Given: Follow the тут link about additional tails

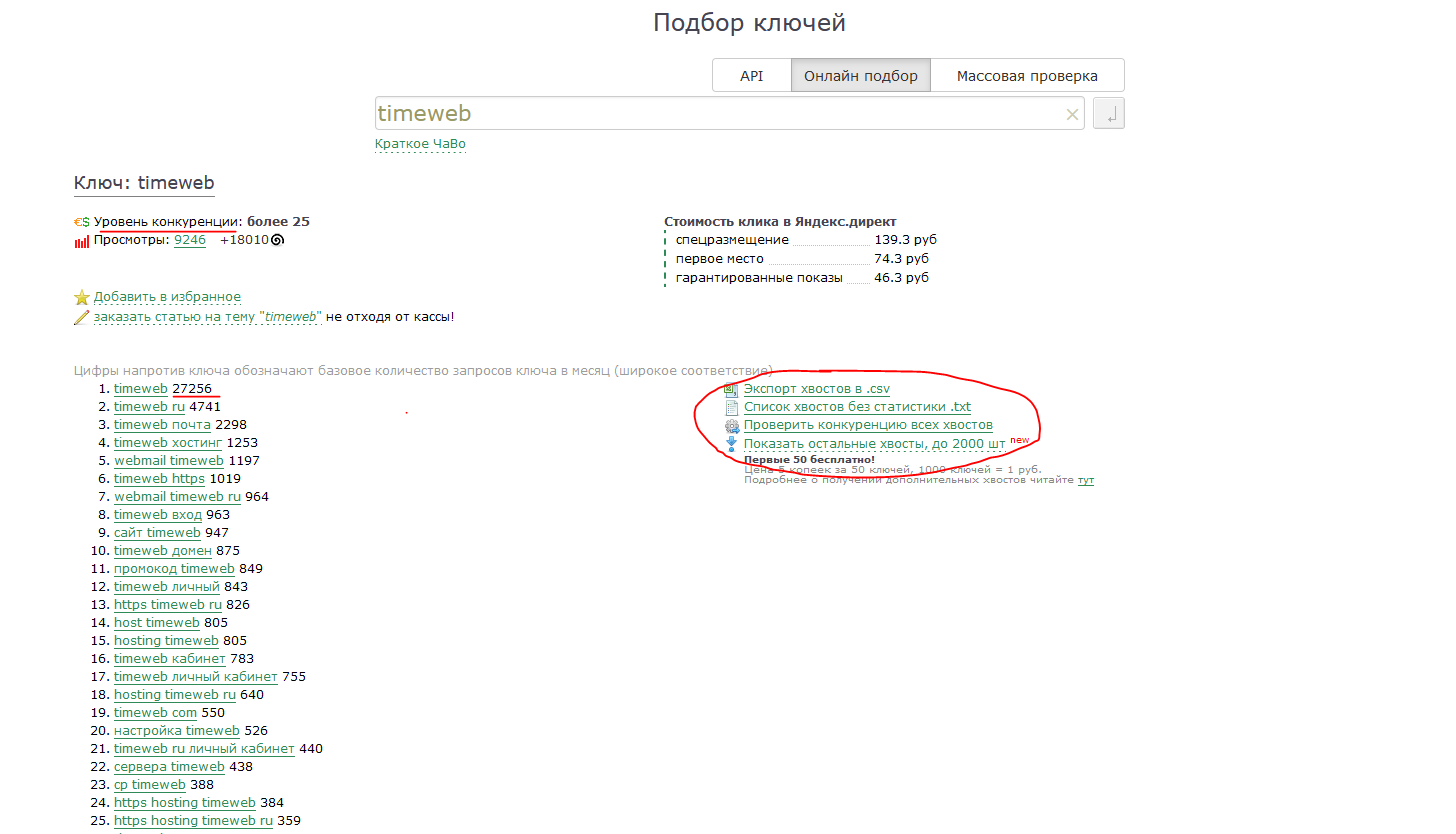Looking at the screenshot, I should point(1085,480).
